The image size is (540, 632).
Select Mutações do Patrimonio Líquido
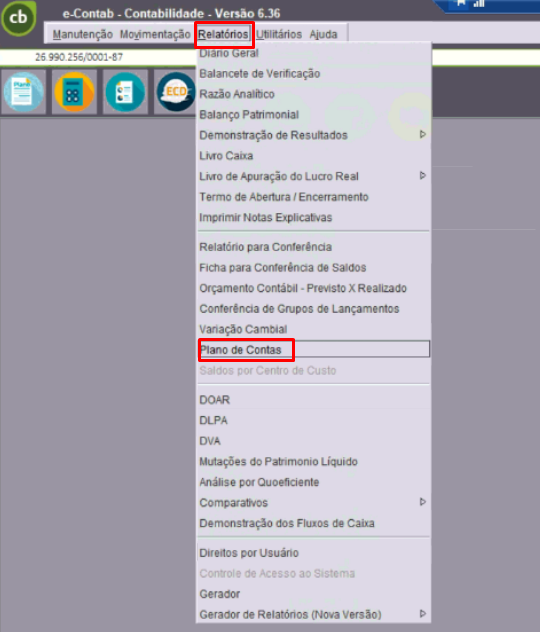(x=314, y=462)
